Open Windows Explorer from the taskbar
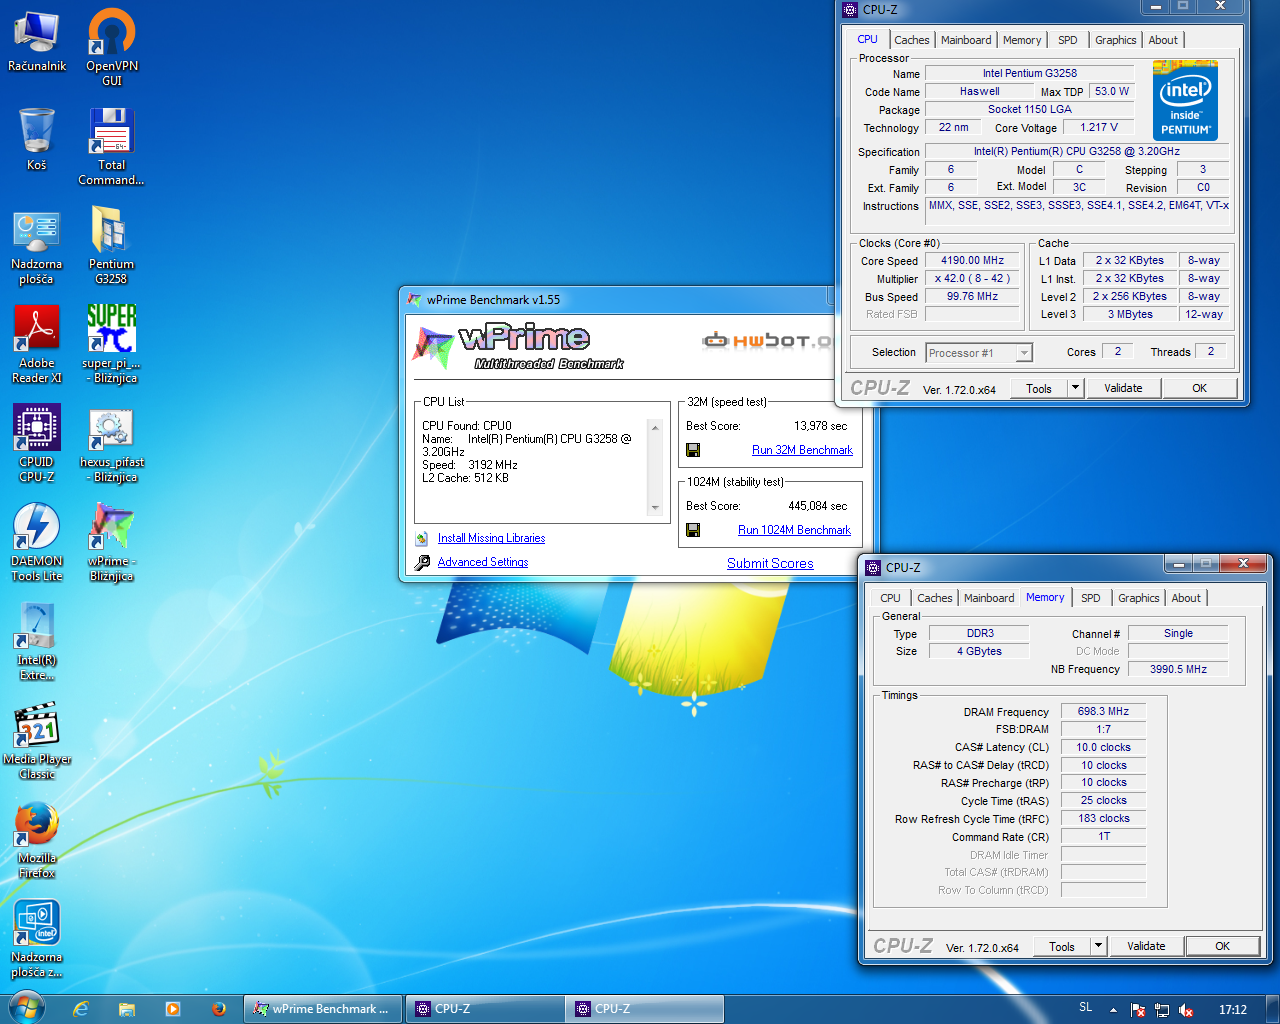1280x1024 pixels. pos(127,1009)
